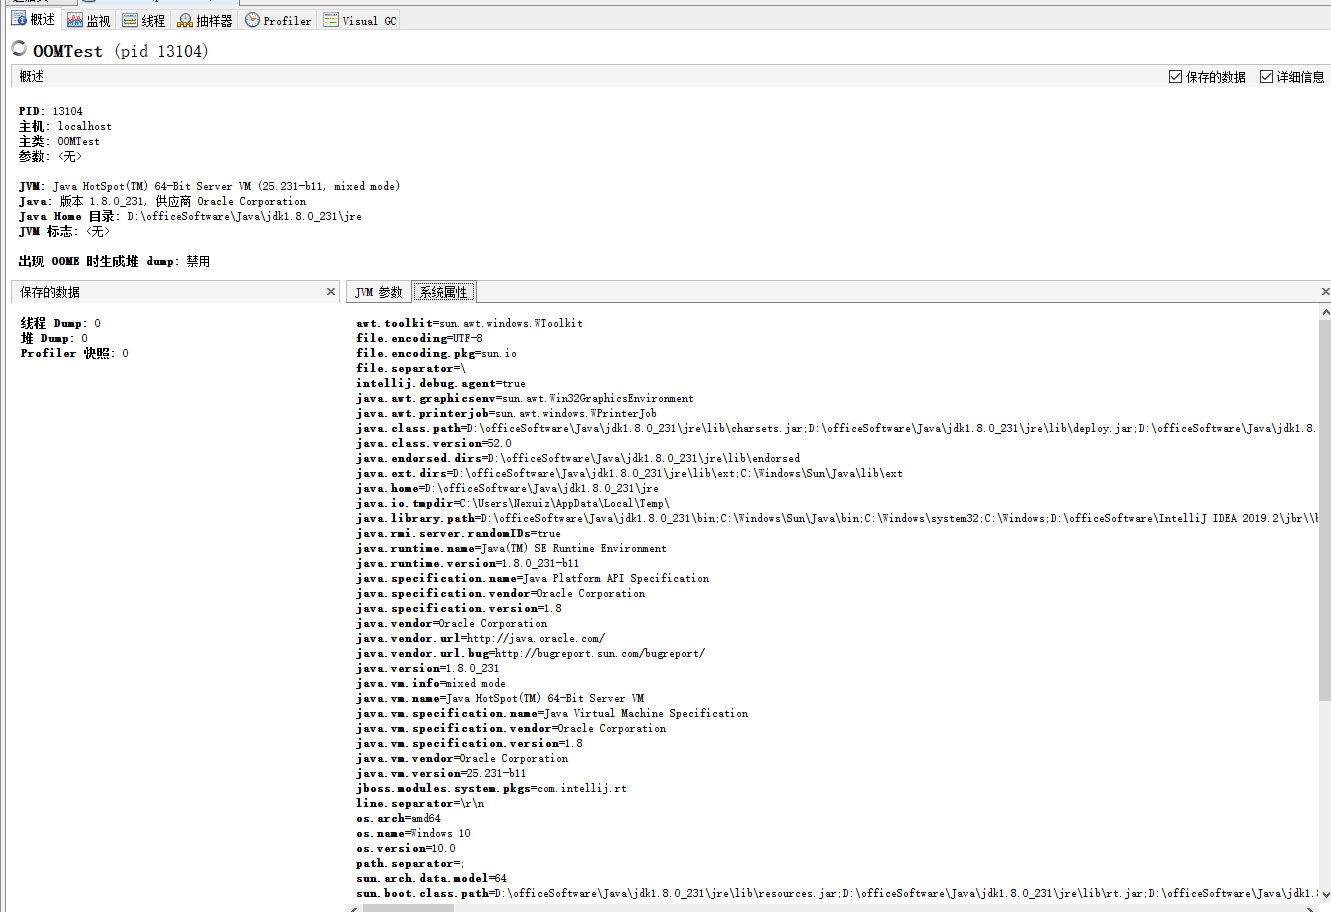Switch to the 抽样器 tab

click(x=205, y=20)
